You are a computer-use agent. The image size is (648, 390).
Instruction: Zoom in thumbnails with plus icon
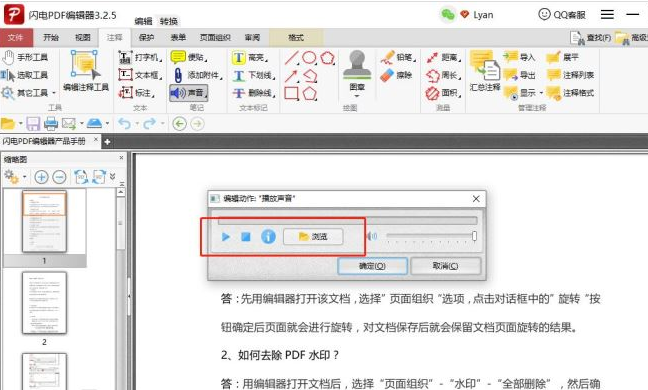click(41, 177)
